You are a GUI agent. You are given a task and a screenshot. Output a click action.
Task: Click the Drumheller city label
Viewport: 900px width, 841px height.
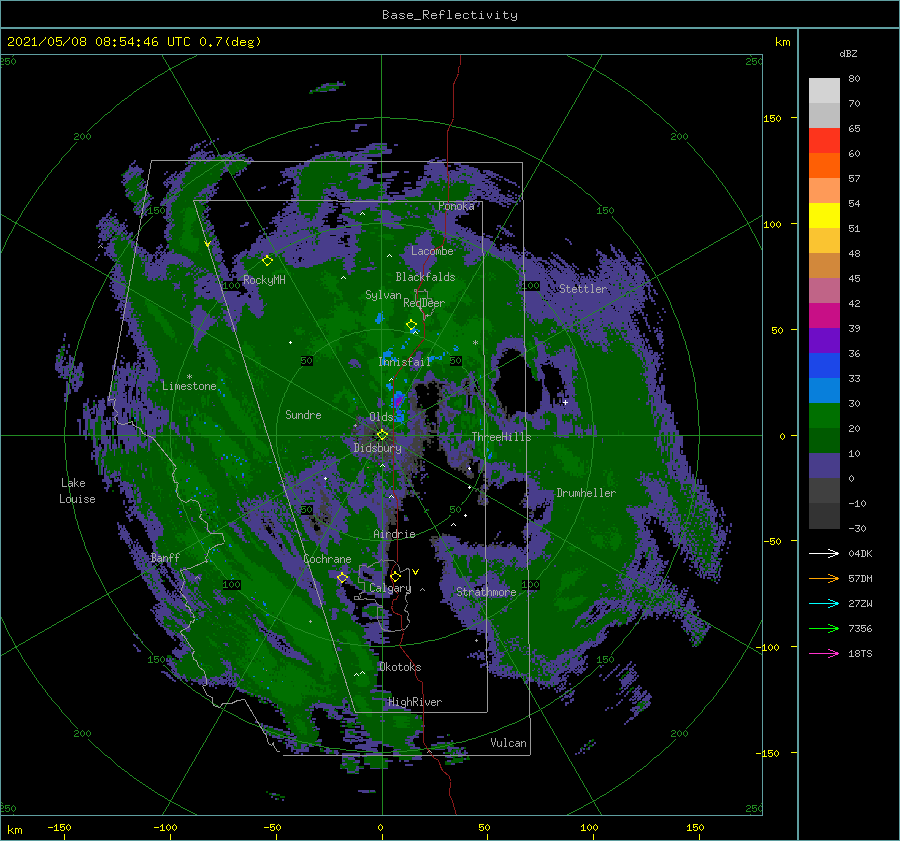pyautogui.click(x=586, y=493)
